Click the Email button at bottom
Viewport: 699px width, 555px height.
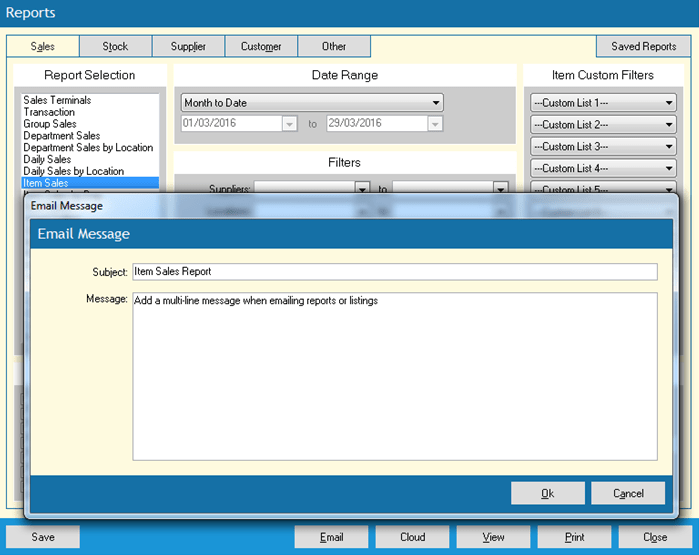coord(331,537)
